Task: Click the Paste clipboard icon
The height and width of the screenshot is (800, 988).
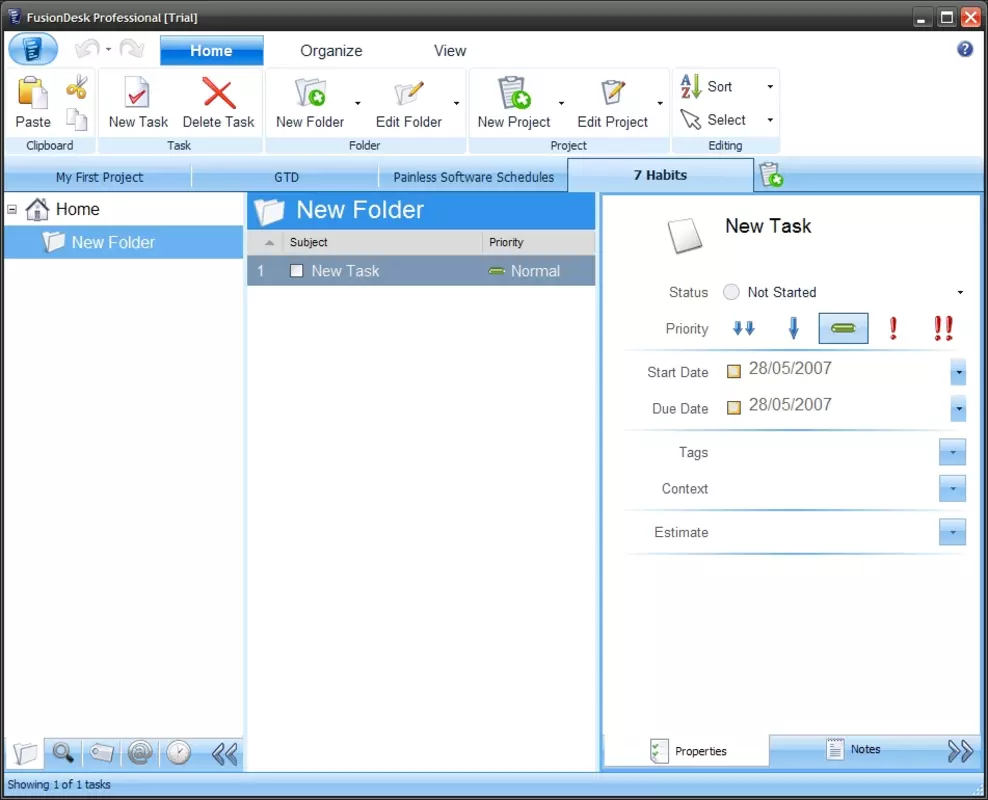Action: (x=33, y=93)
